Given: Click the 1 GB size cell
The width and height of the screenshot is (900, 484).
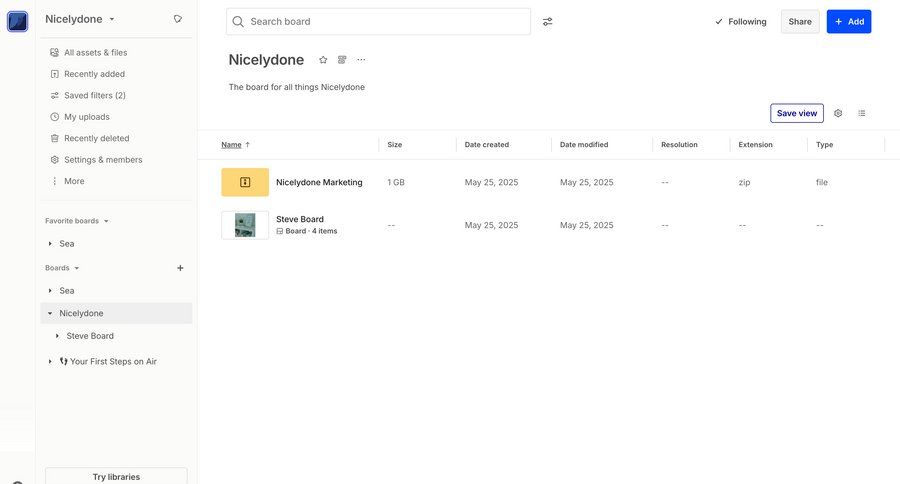Looking at the screenshot, I should [396, 182].
